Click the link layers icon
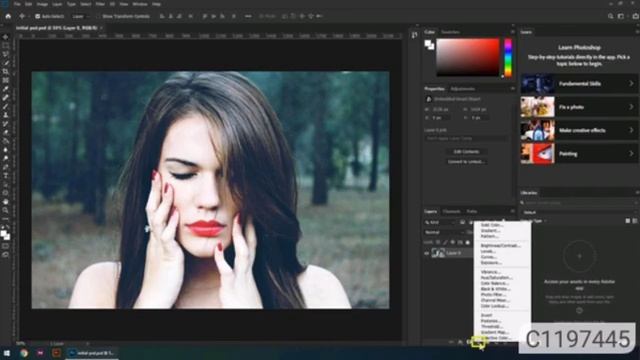The height and width of the screenshot is (360, 640). click(x=451, y=342)
